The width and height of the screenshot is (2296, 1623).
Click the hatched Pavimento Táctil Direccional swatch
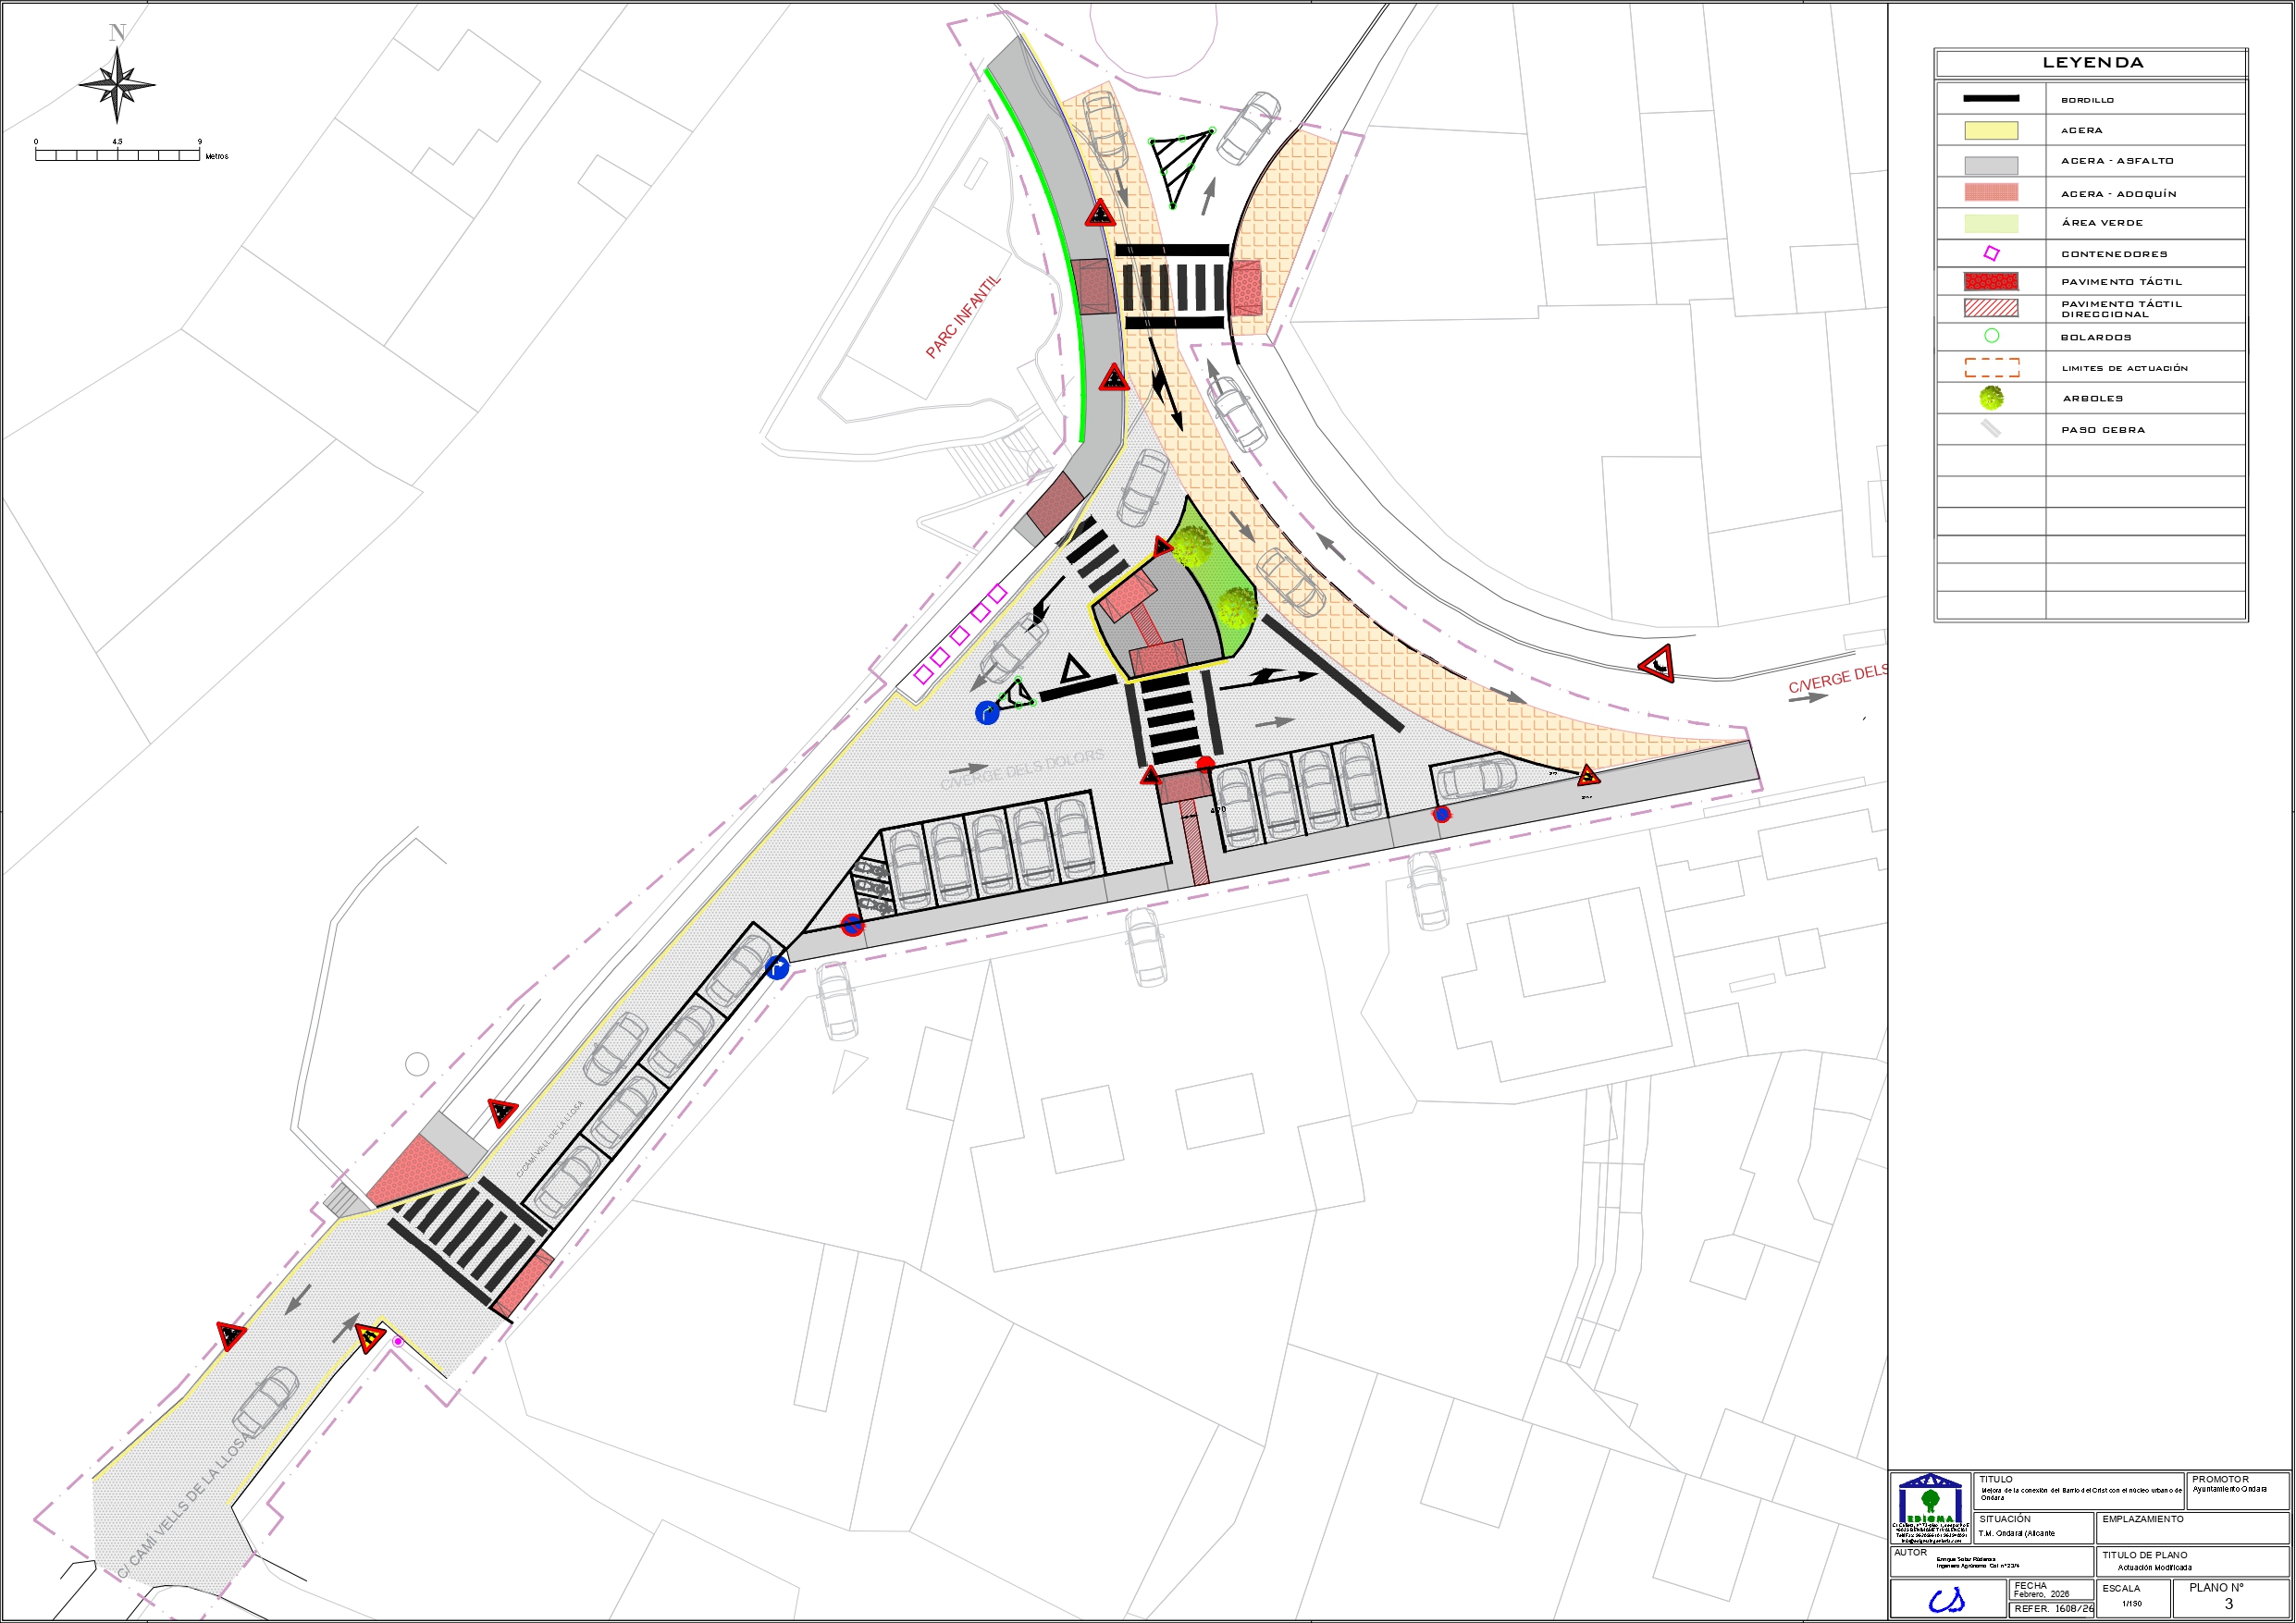(x=1991, y=308)
